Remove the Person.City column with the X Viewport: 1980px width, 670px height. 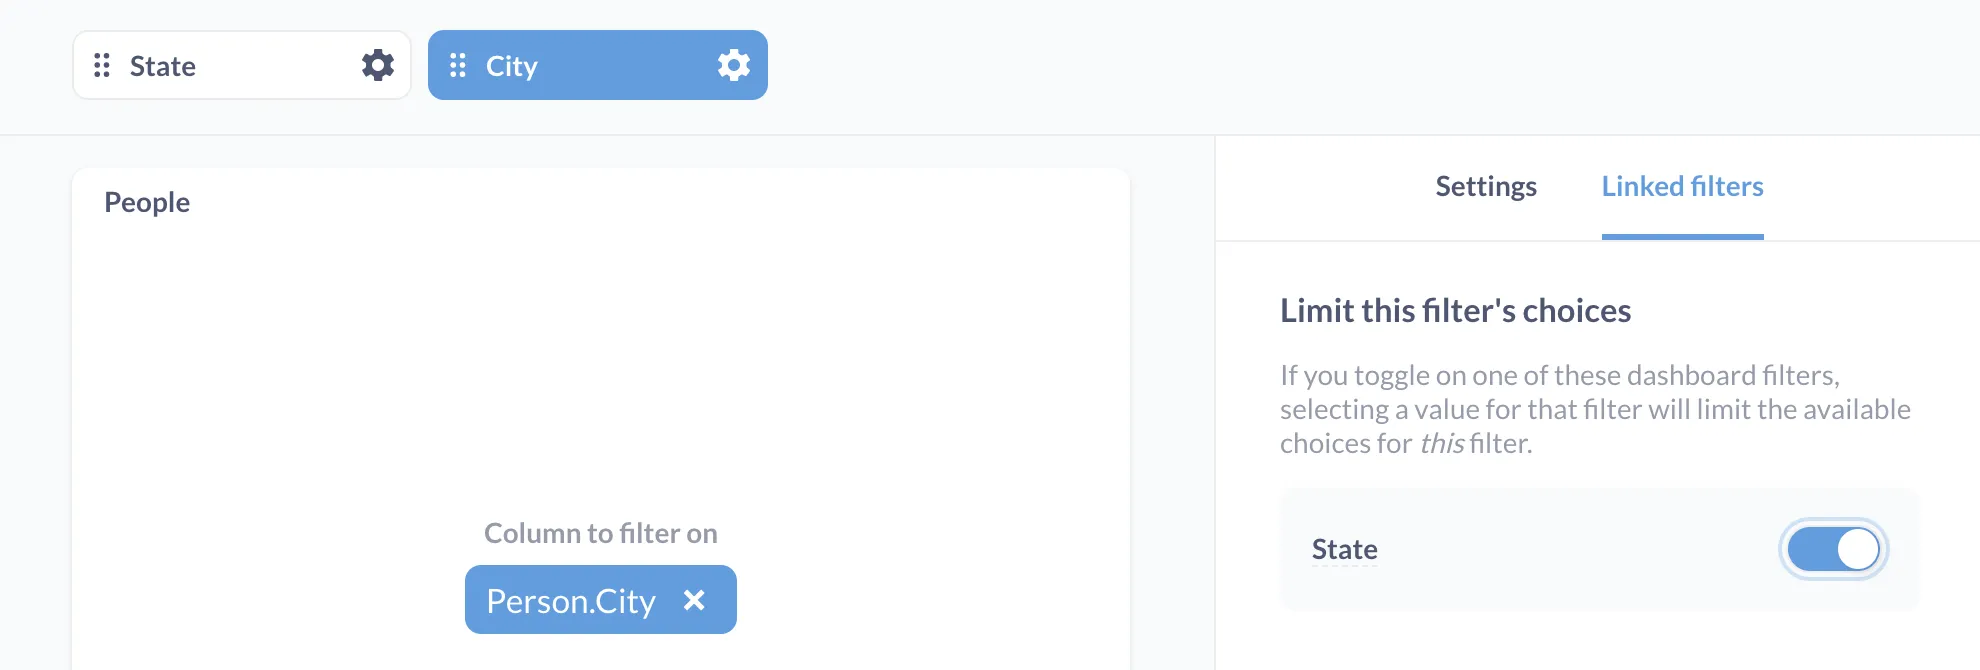click(x=694, y=599)
